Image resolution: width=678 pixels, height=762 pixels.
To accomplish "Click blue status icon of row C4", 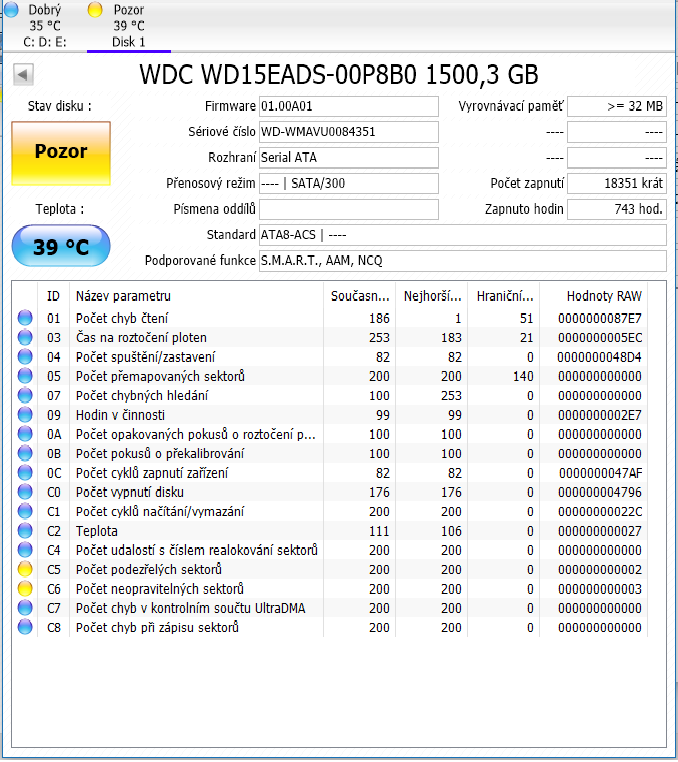I will pos(25,550).
